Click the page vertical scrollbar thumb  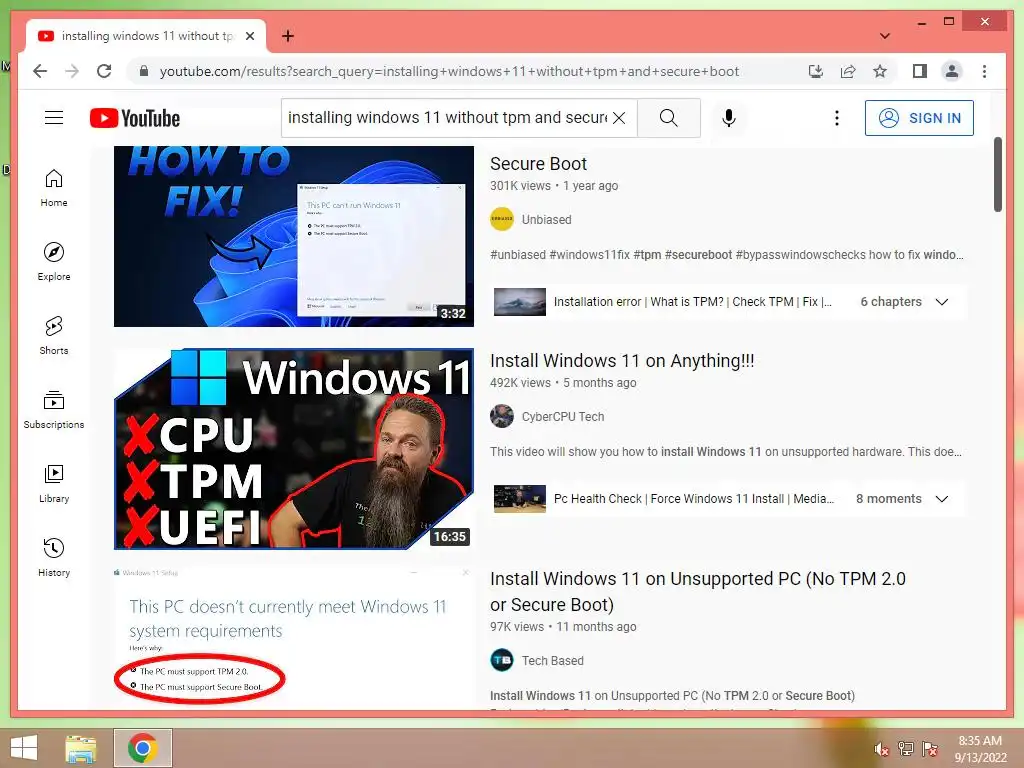[x=997, y=174]
